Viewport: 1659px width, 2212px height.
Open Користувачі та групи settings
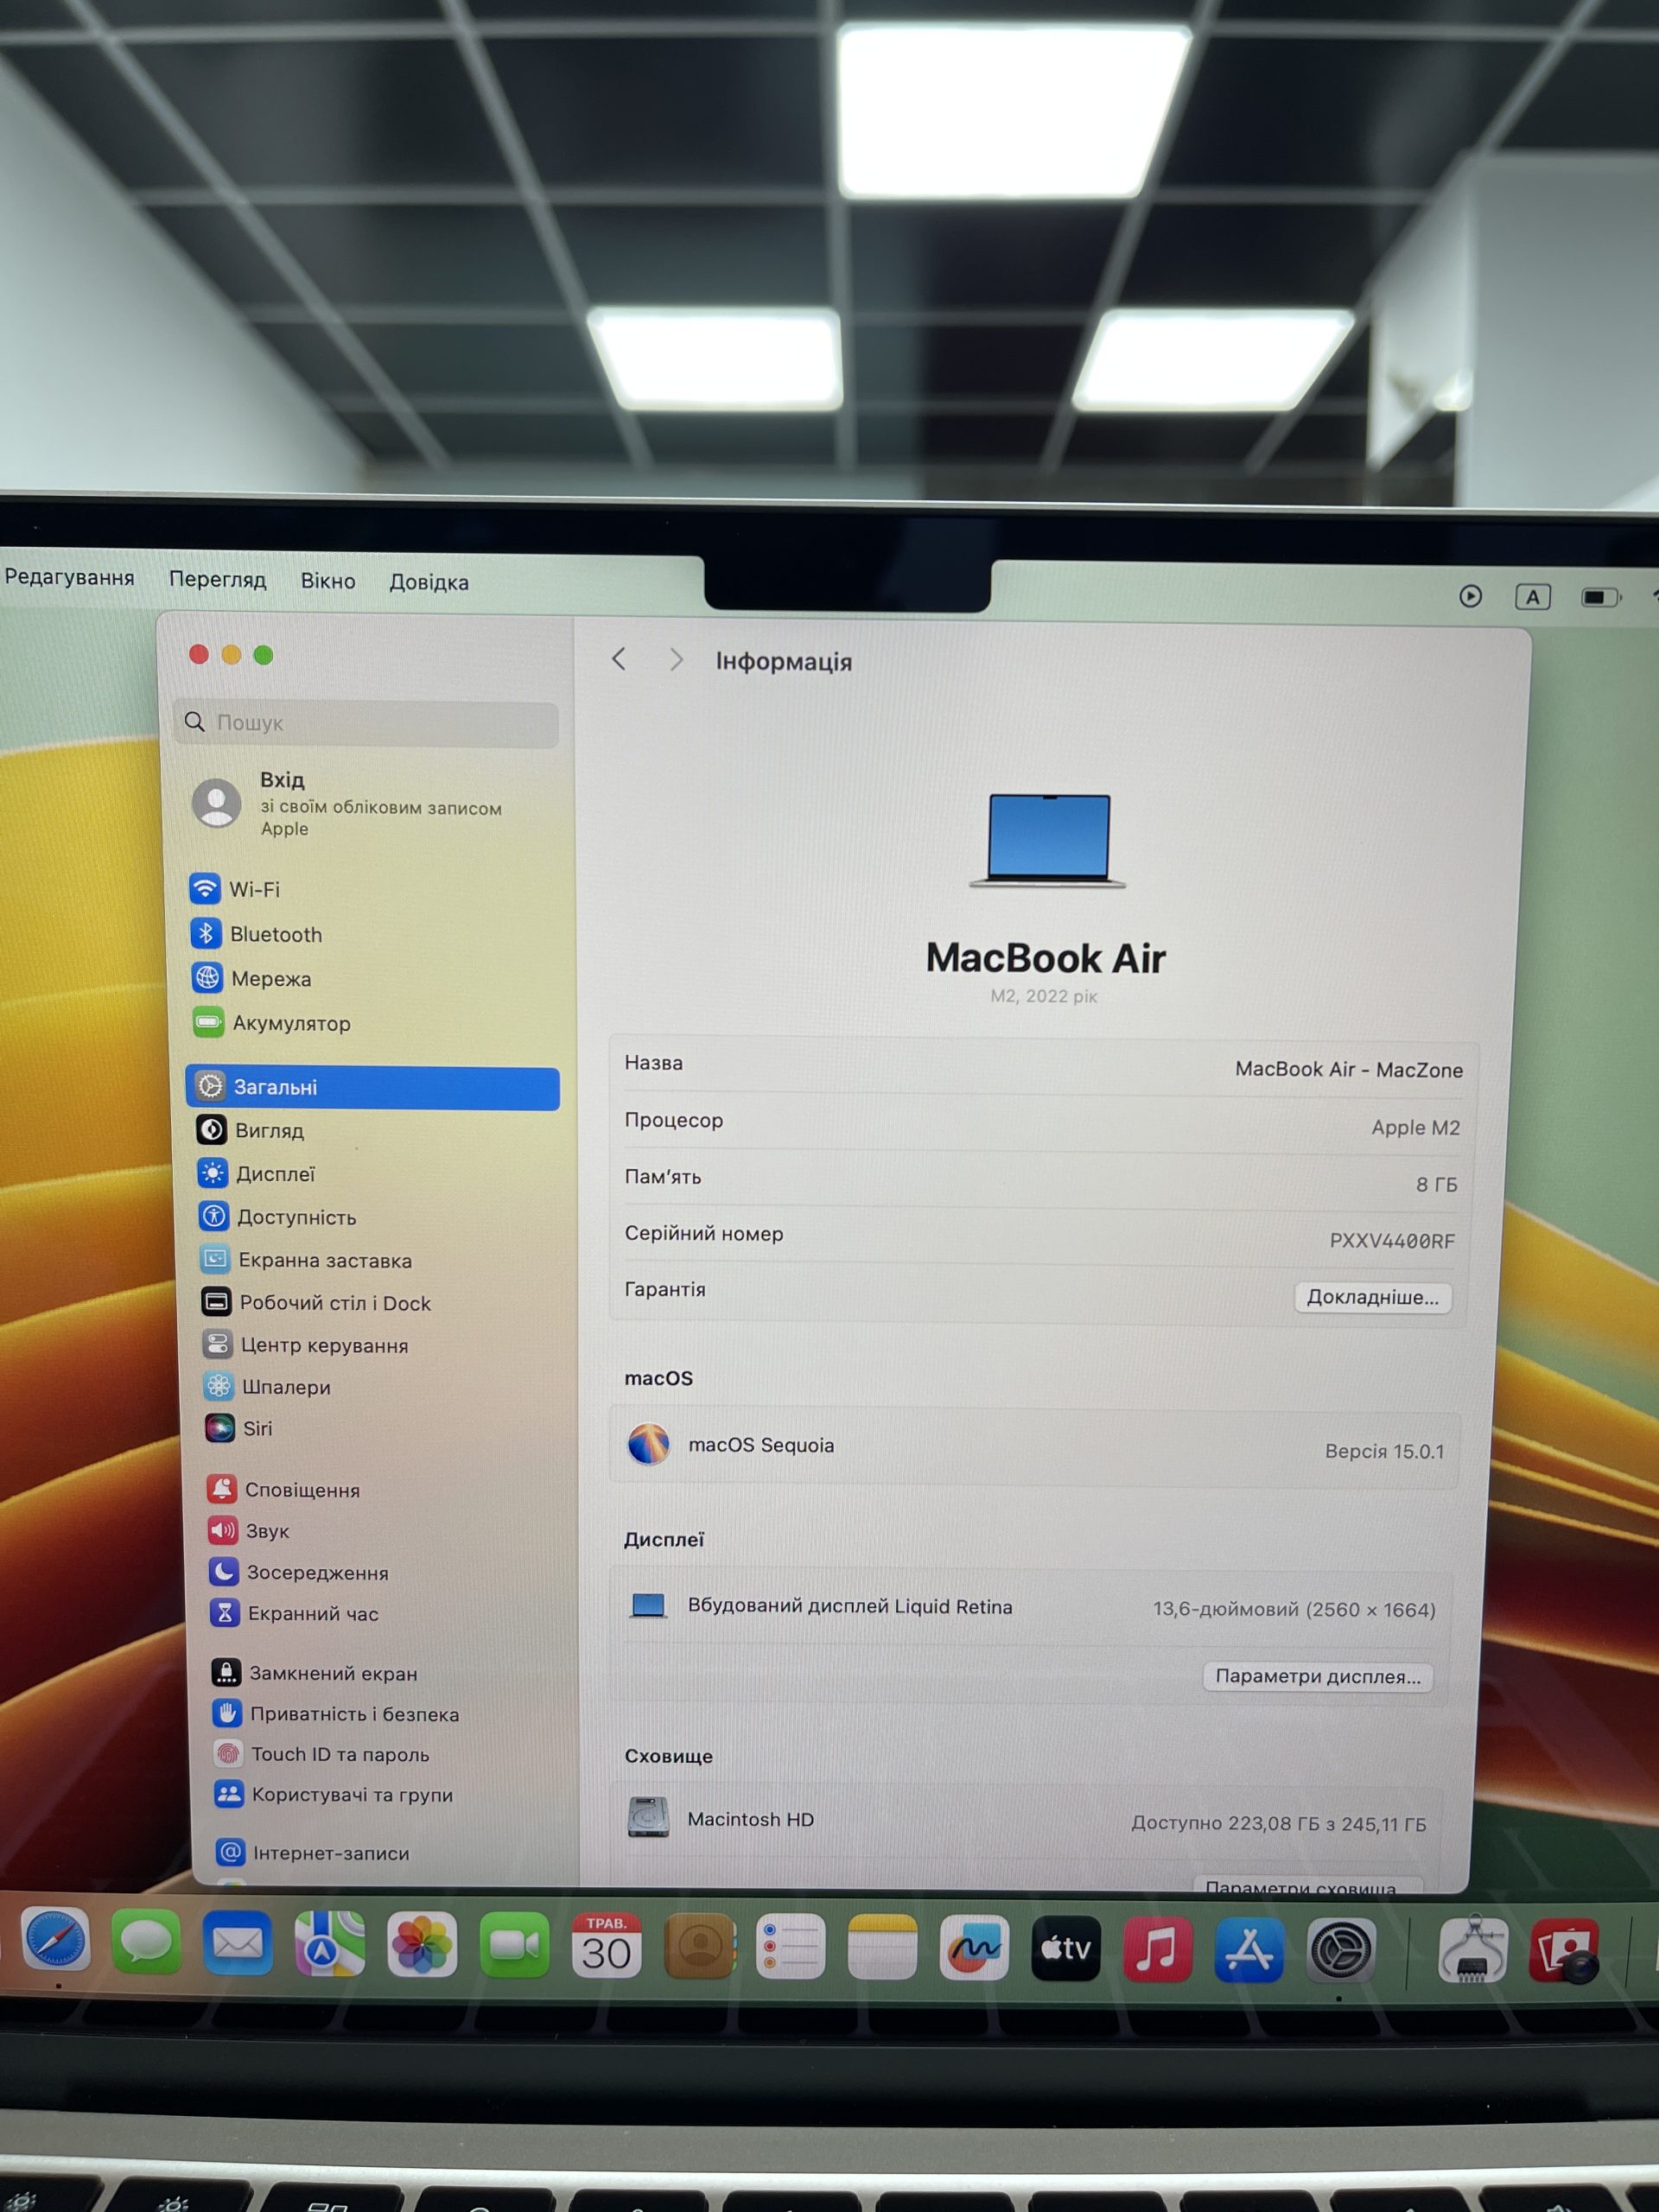click(x=334, y=1795)
